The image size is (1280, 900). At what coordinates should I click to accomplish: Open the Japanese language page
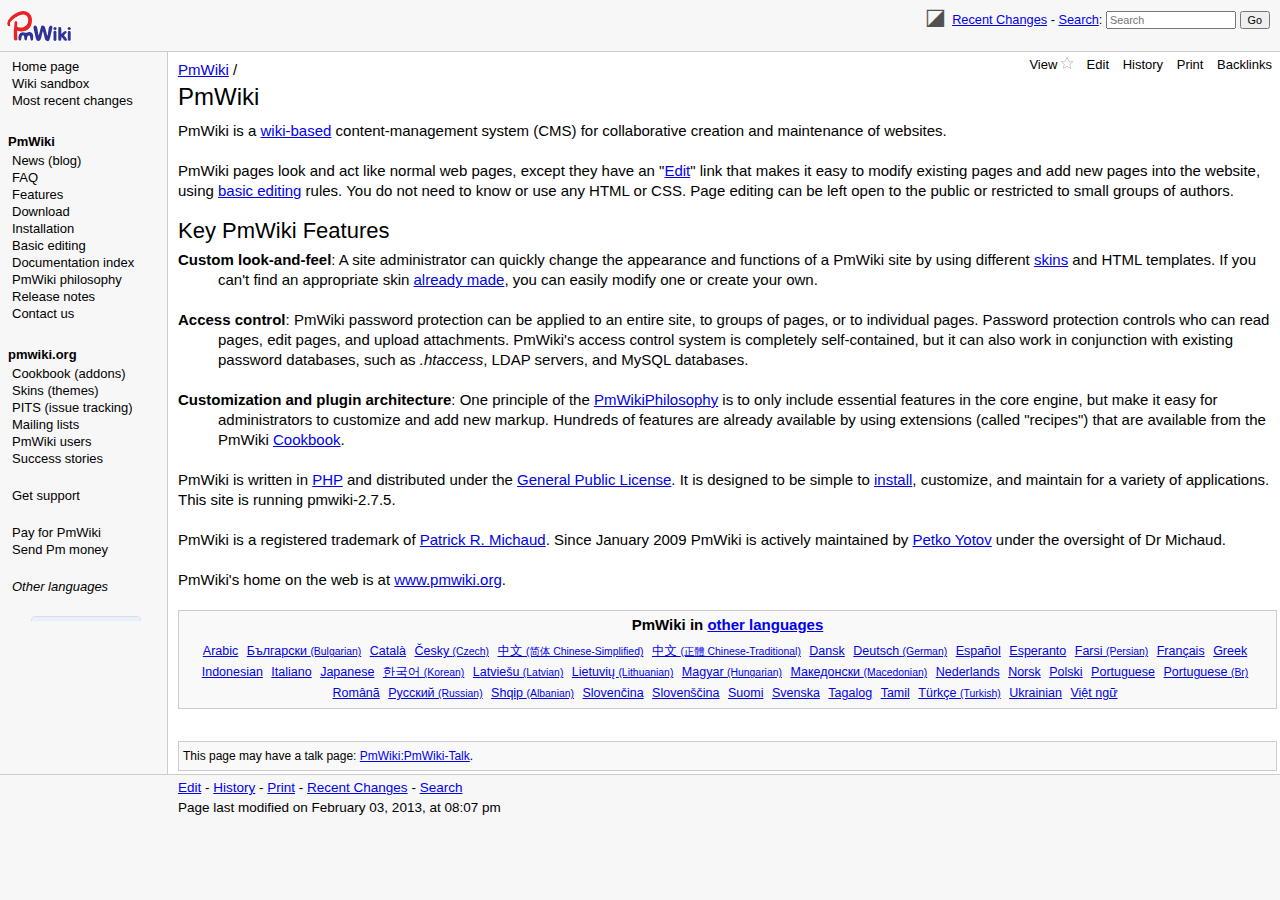347,672
